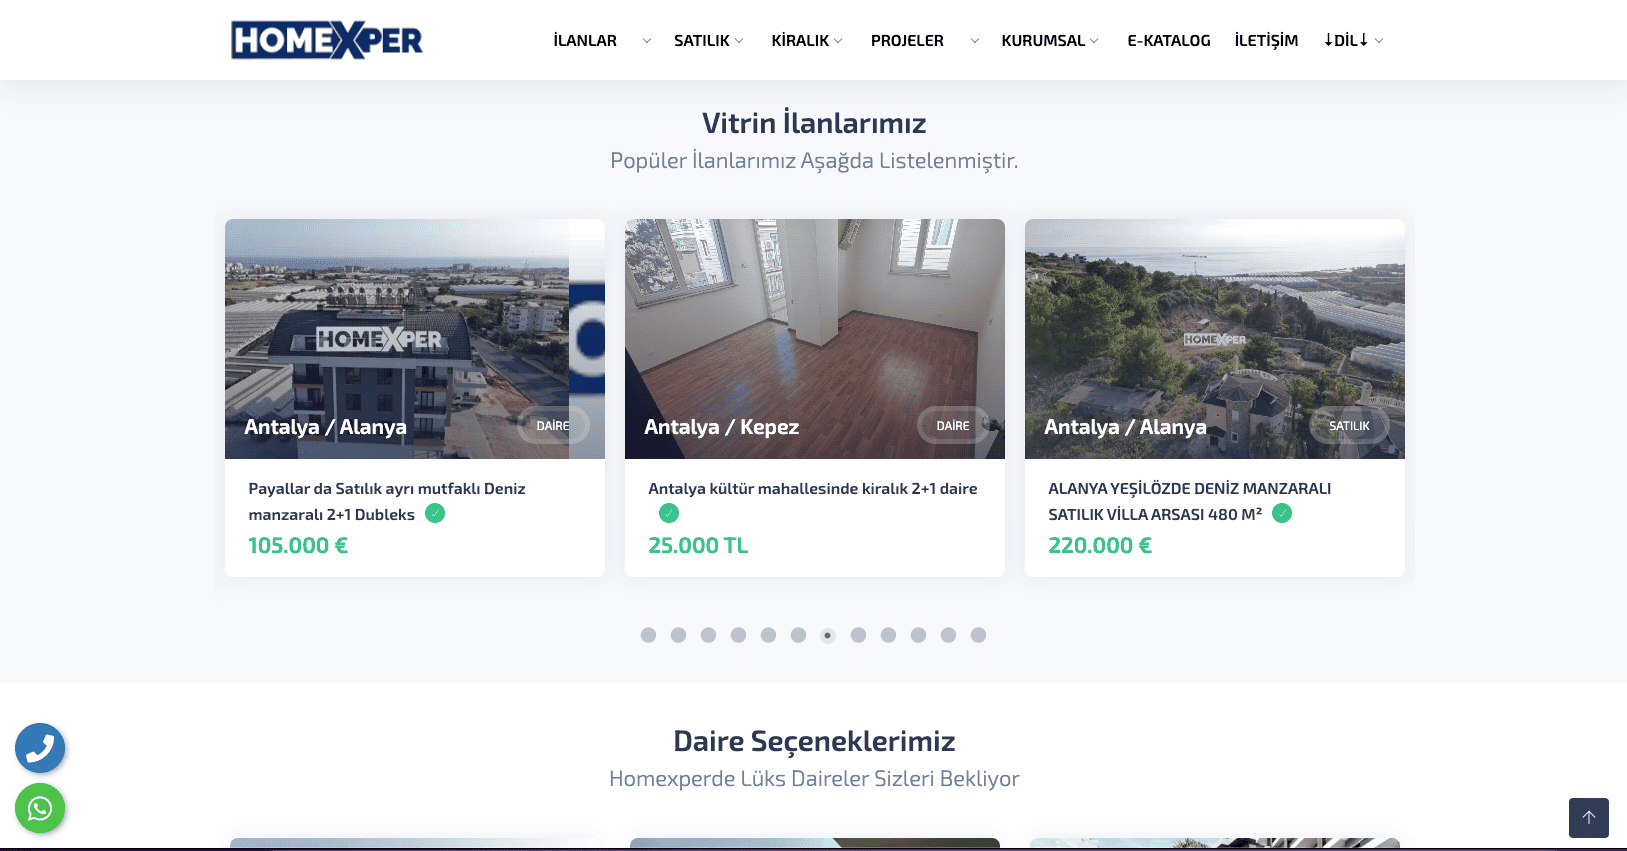1627x851 pixels.
Task: Click verified check icon on Yeşilözde villa listing
Action: coord(1282,513)
